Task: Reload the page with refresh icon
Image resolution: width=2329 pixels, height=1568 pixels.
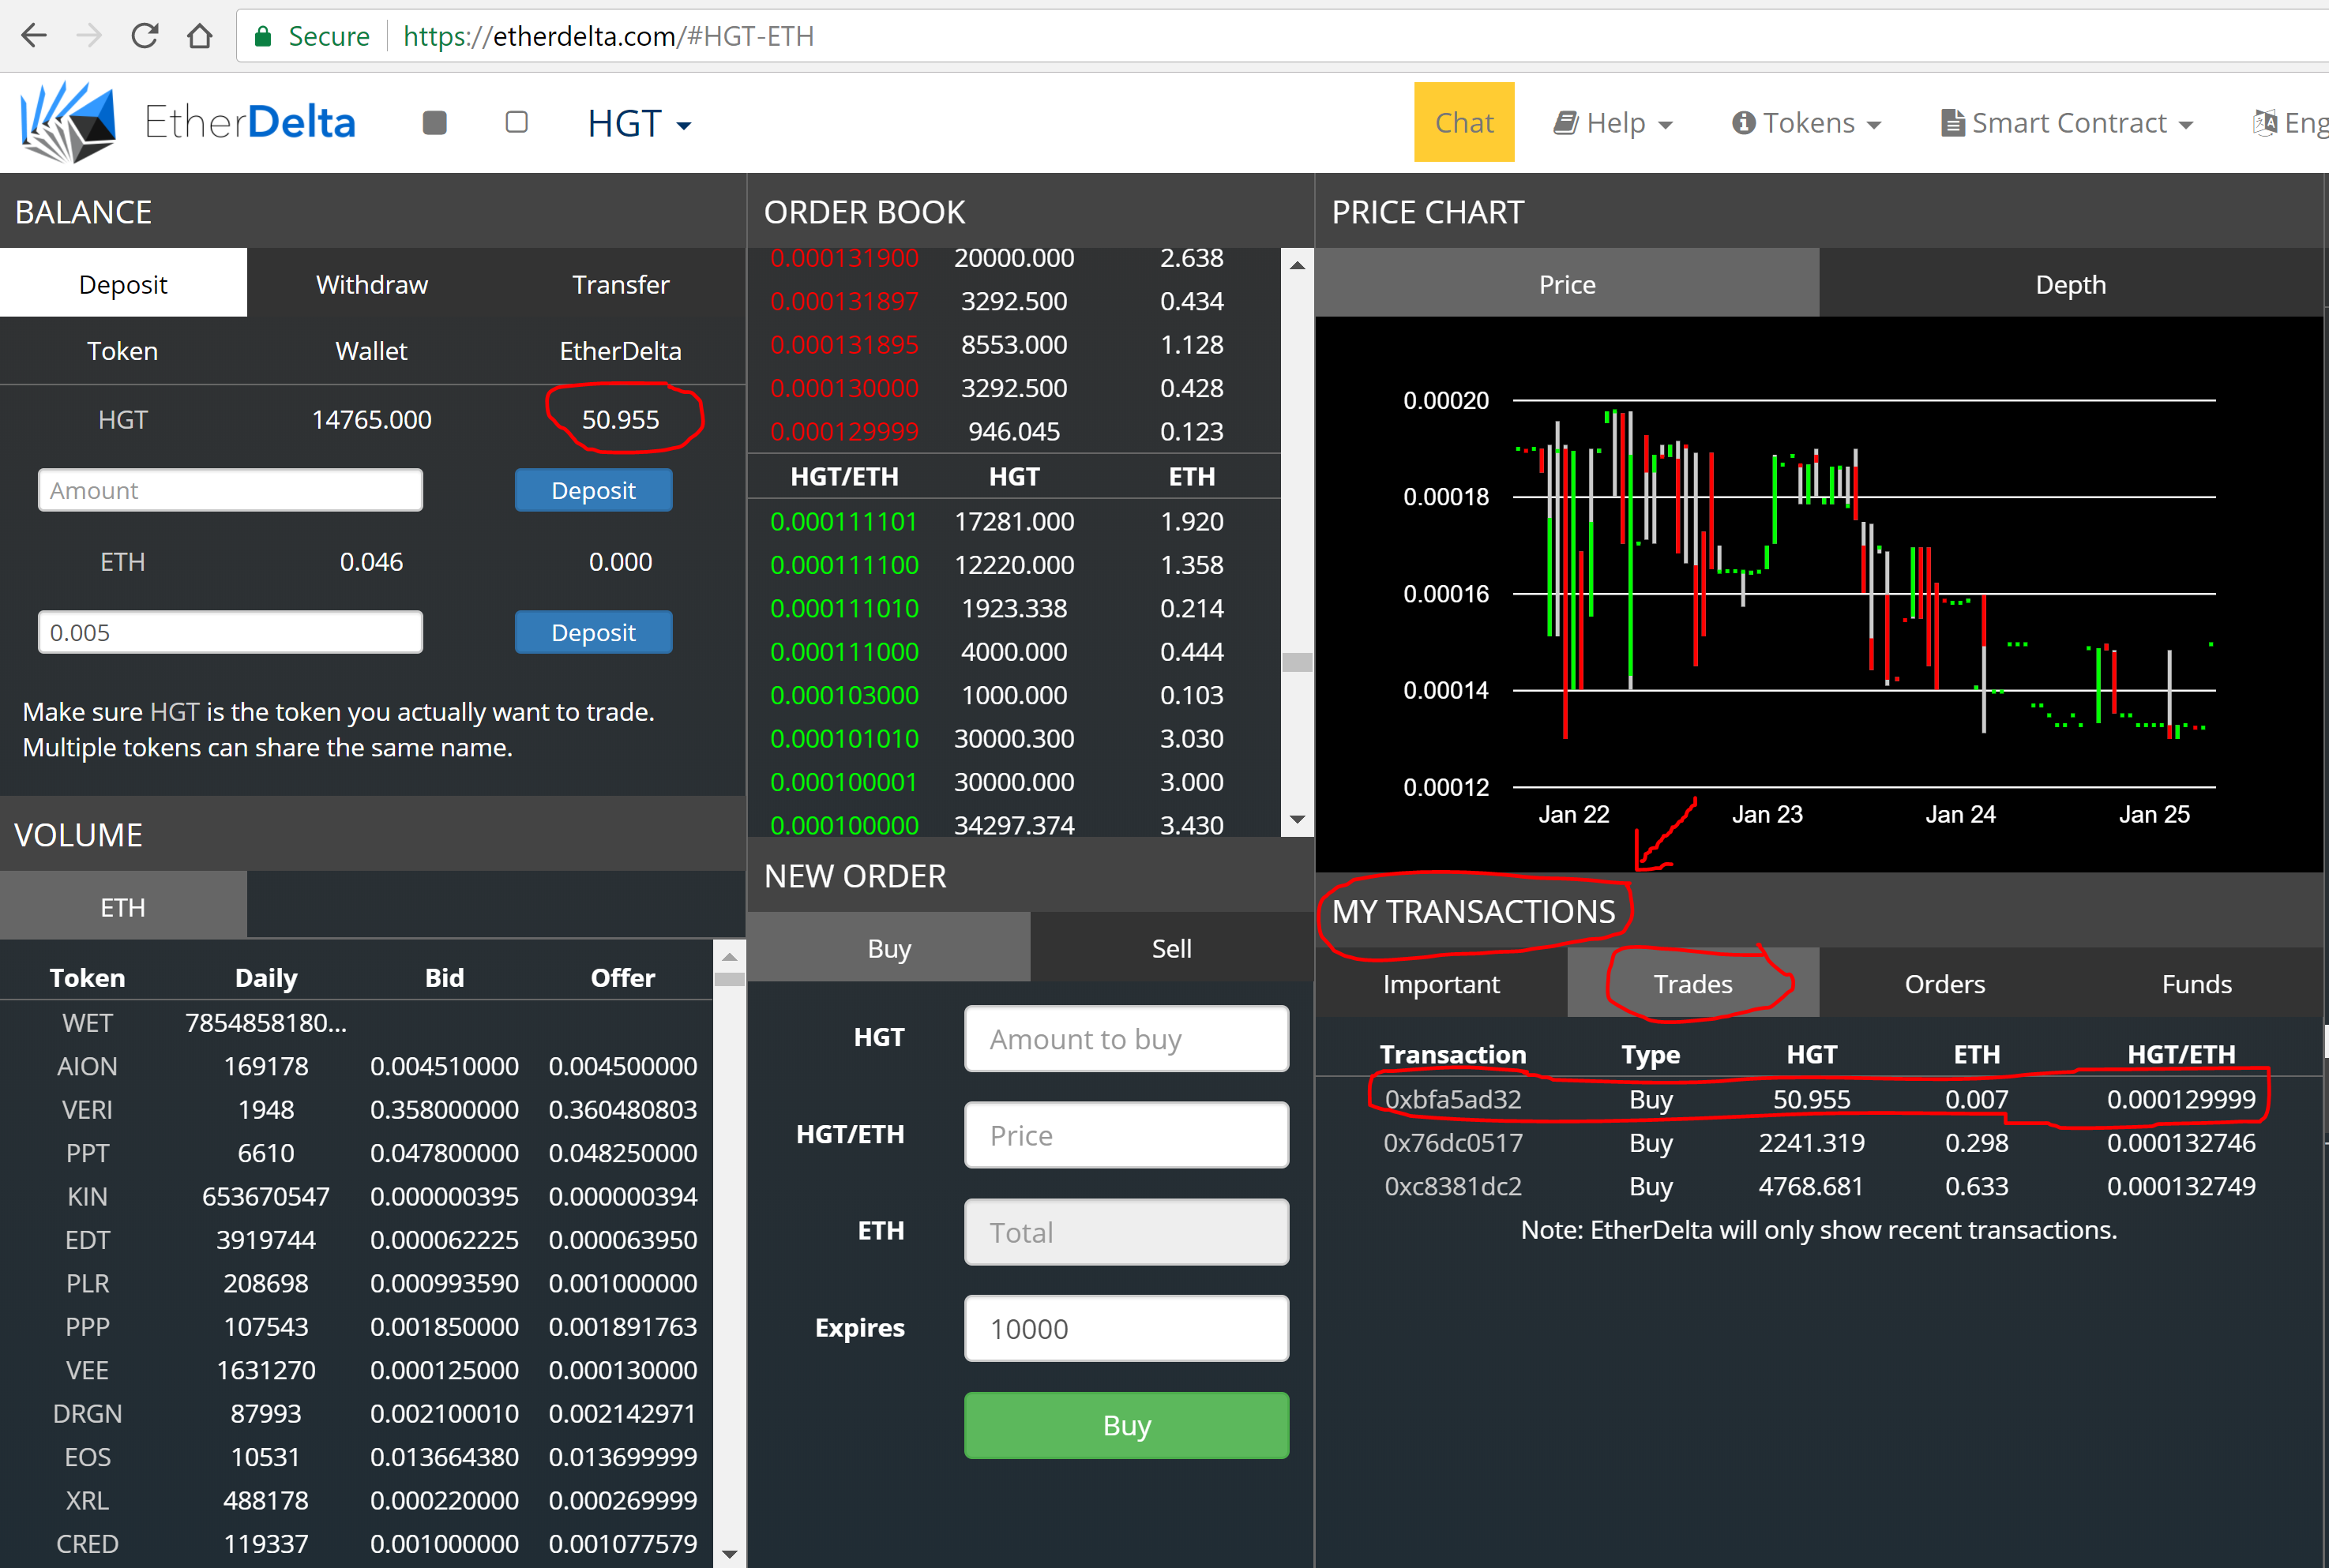Action: (145, 36)
